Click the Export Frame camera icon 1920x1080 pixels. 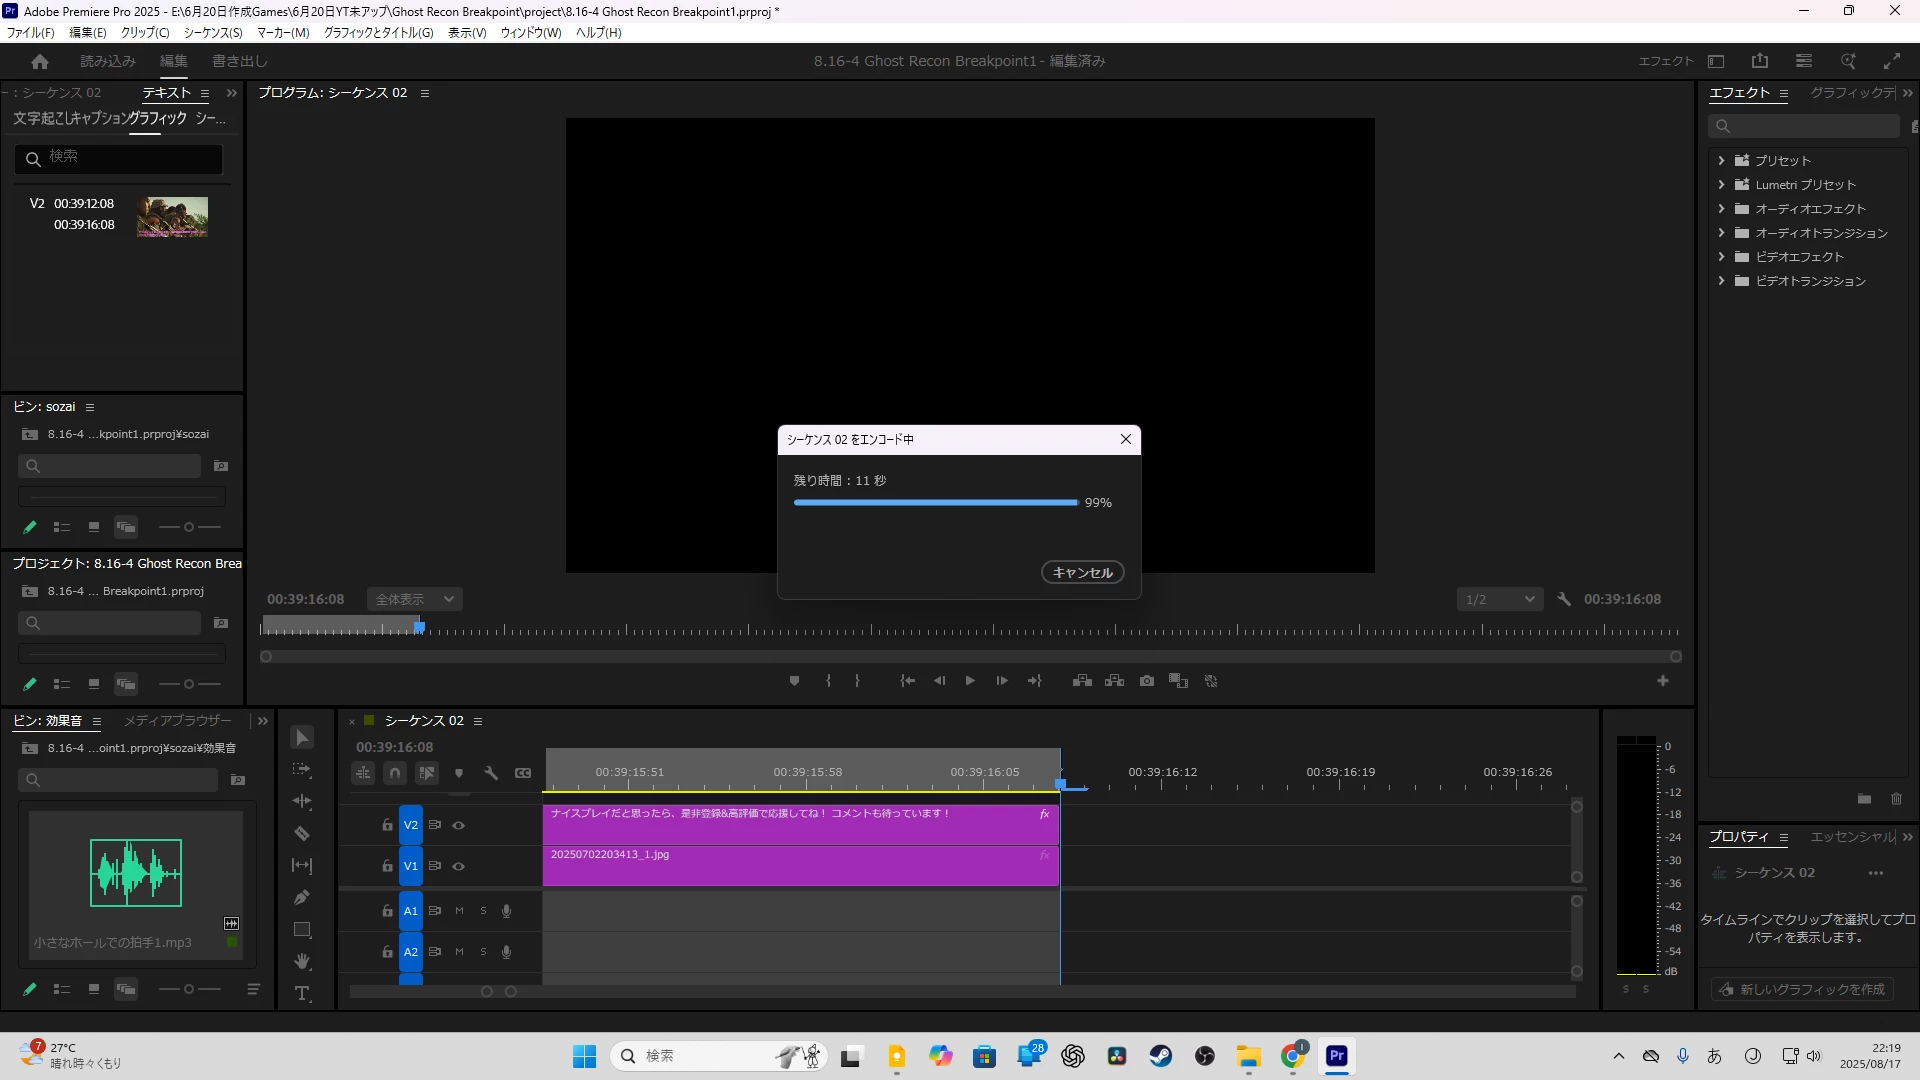pyautogui.click(x=1147, y=681)
